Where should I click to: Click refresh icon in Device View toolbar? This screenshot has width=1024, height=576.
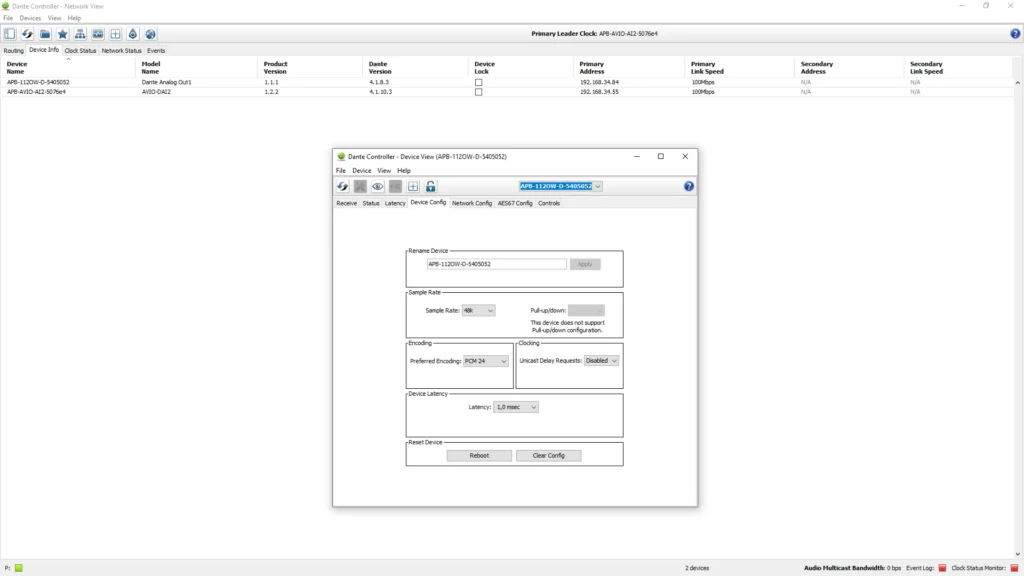point(343,187)
